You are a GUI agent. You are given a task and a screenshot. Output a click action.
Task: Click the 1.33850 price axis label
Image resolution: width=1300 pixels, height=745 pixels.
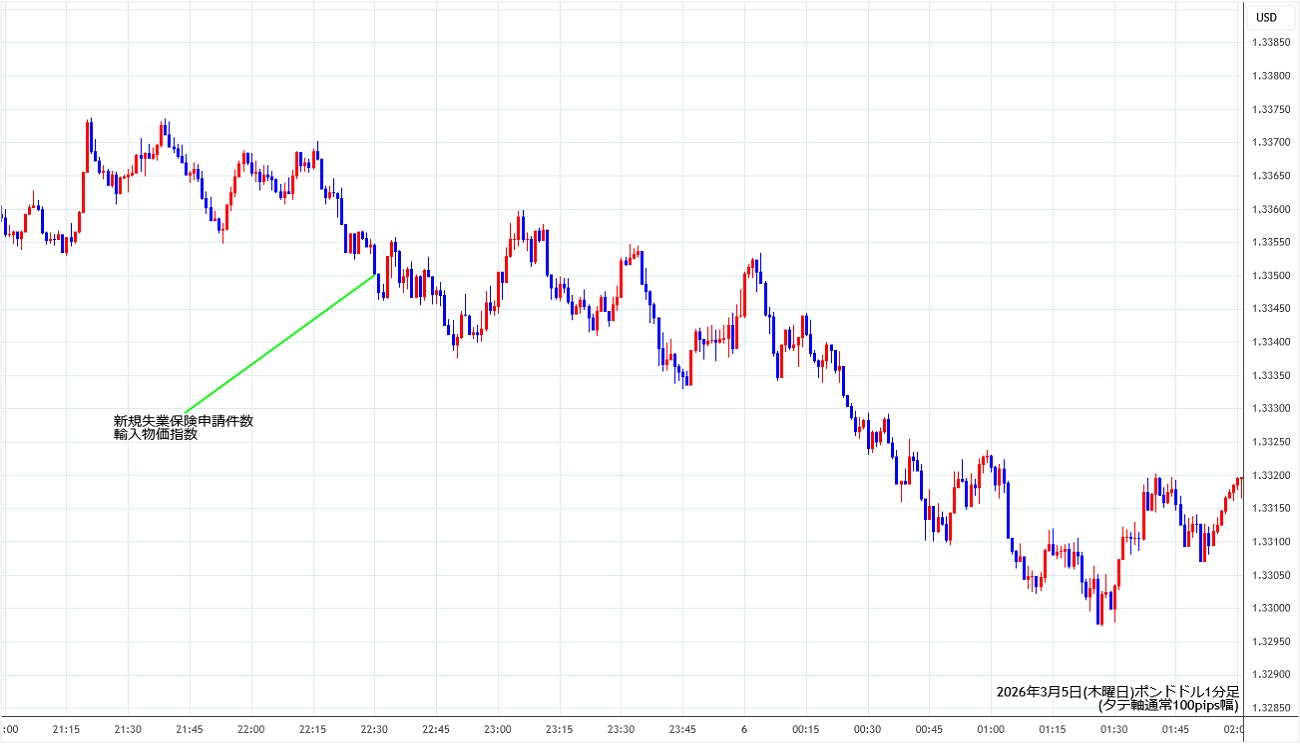click(x=1271, y=42)
